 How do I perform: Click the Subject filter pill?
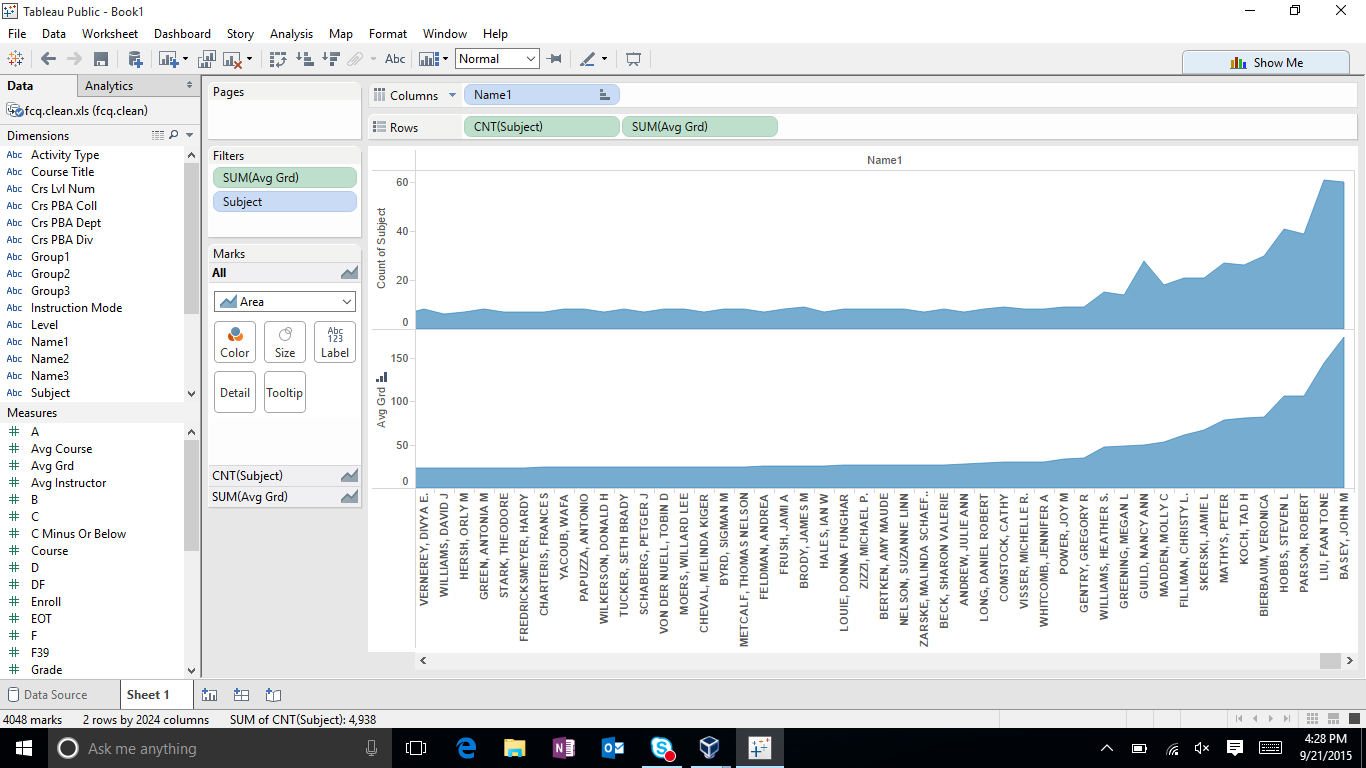tap(285, 202)
